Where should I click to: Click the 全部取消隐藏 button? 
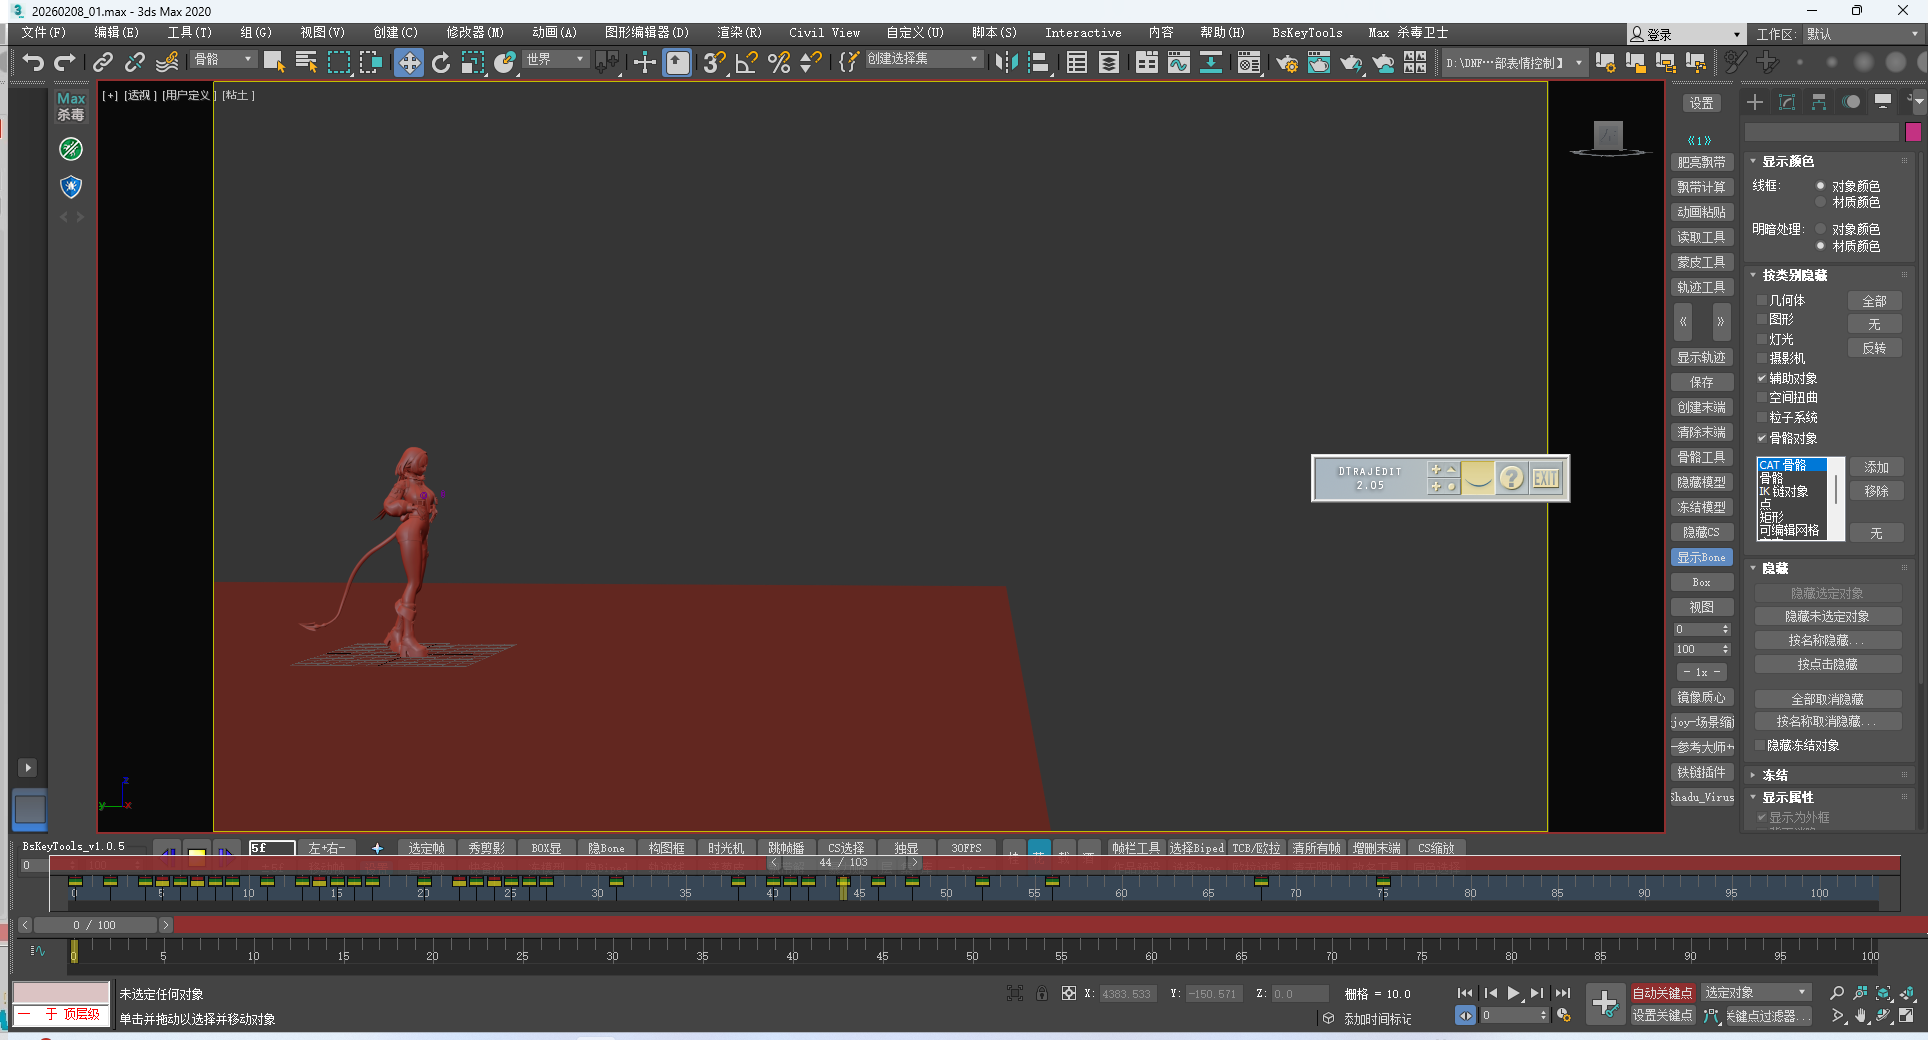point(1827,699)
